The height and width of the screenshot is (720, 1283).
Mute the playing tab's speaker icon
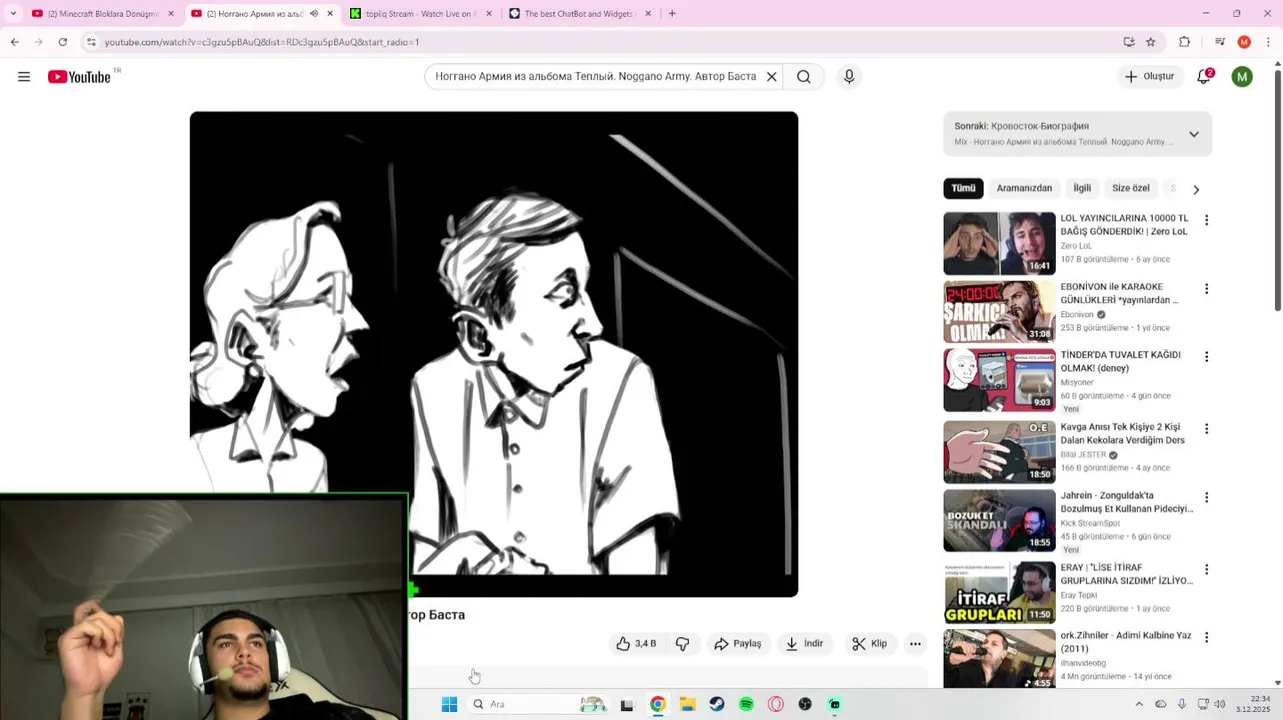[x=314, y=14]
